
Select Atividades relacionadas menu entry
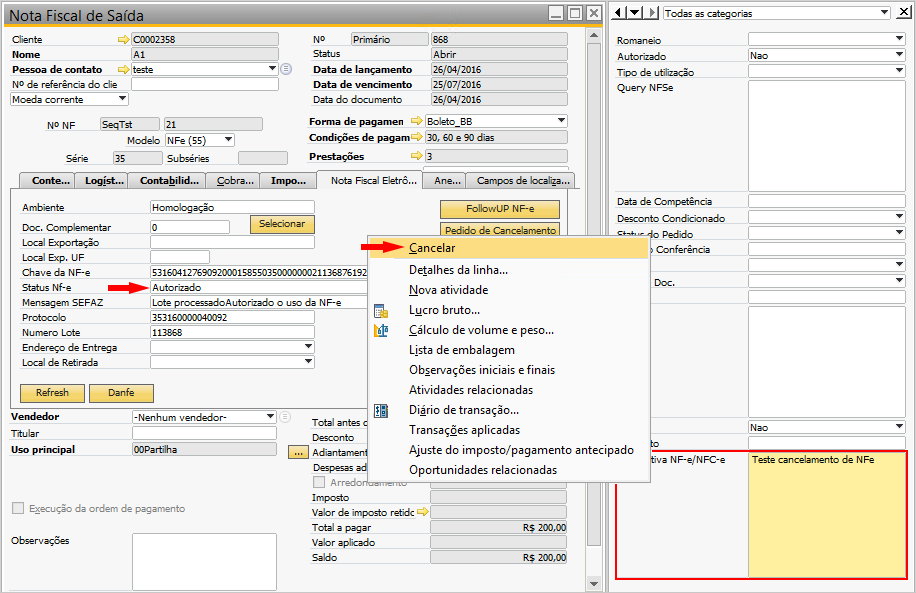pos(508,390)
